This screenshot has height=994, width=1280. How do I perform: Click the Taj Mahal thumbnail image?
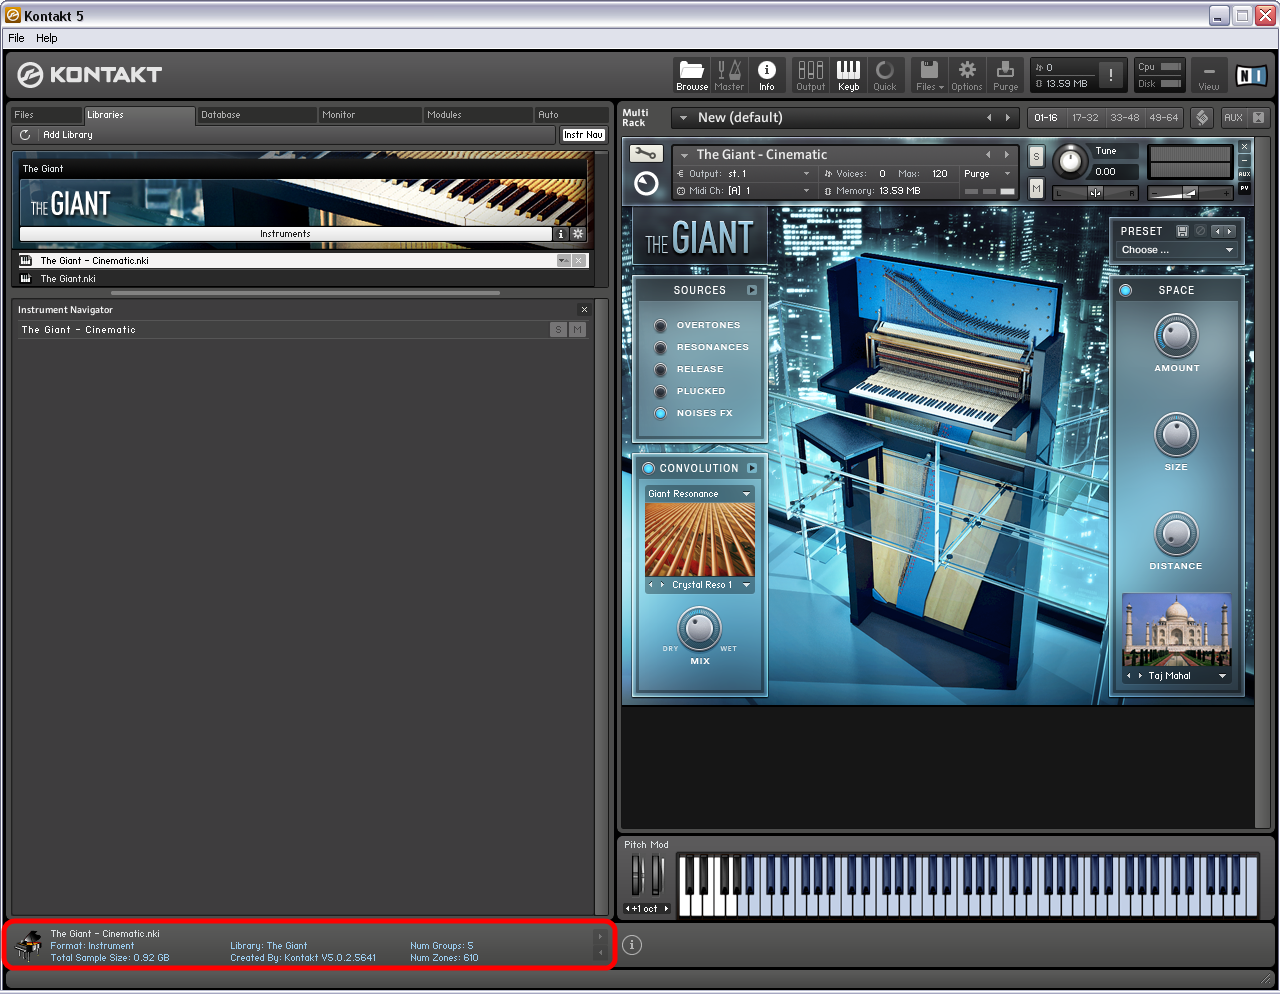click(x=1176, y=630)
